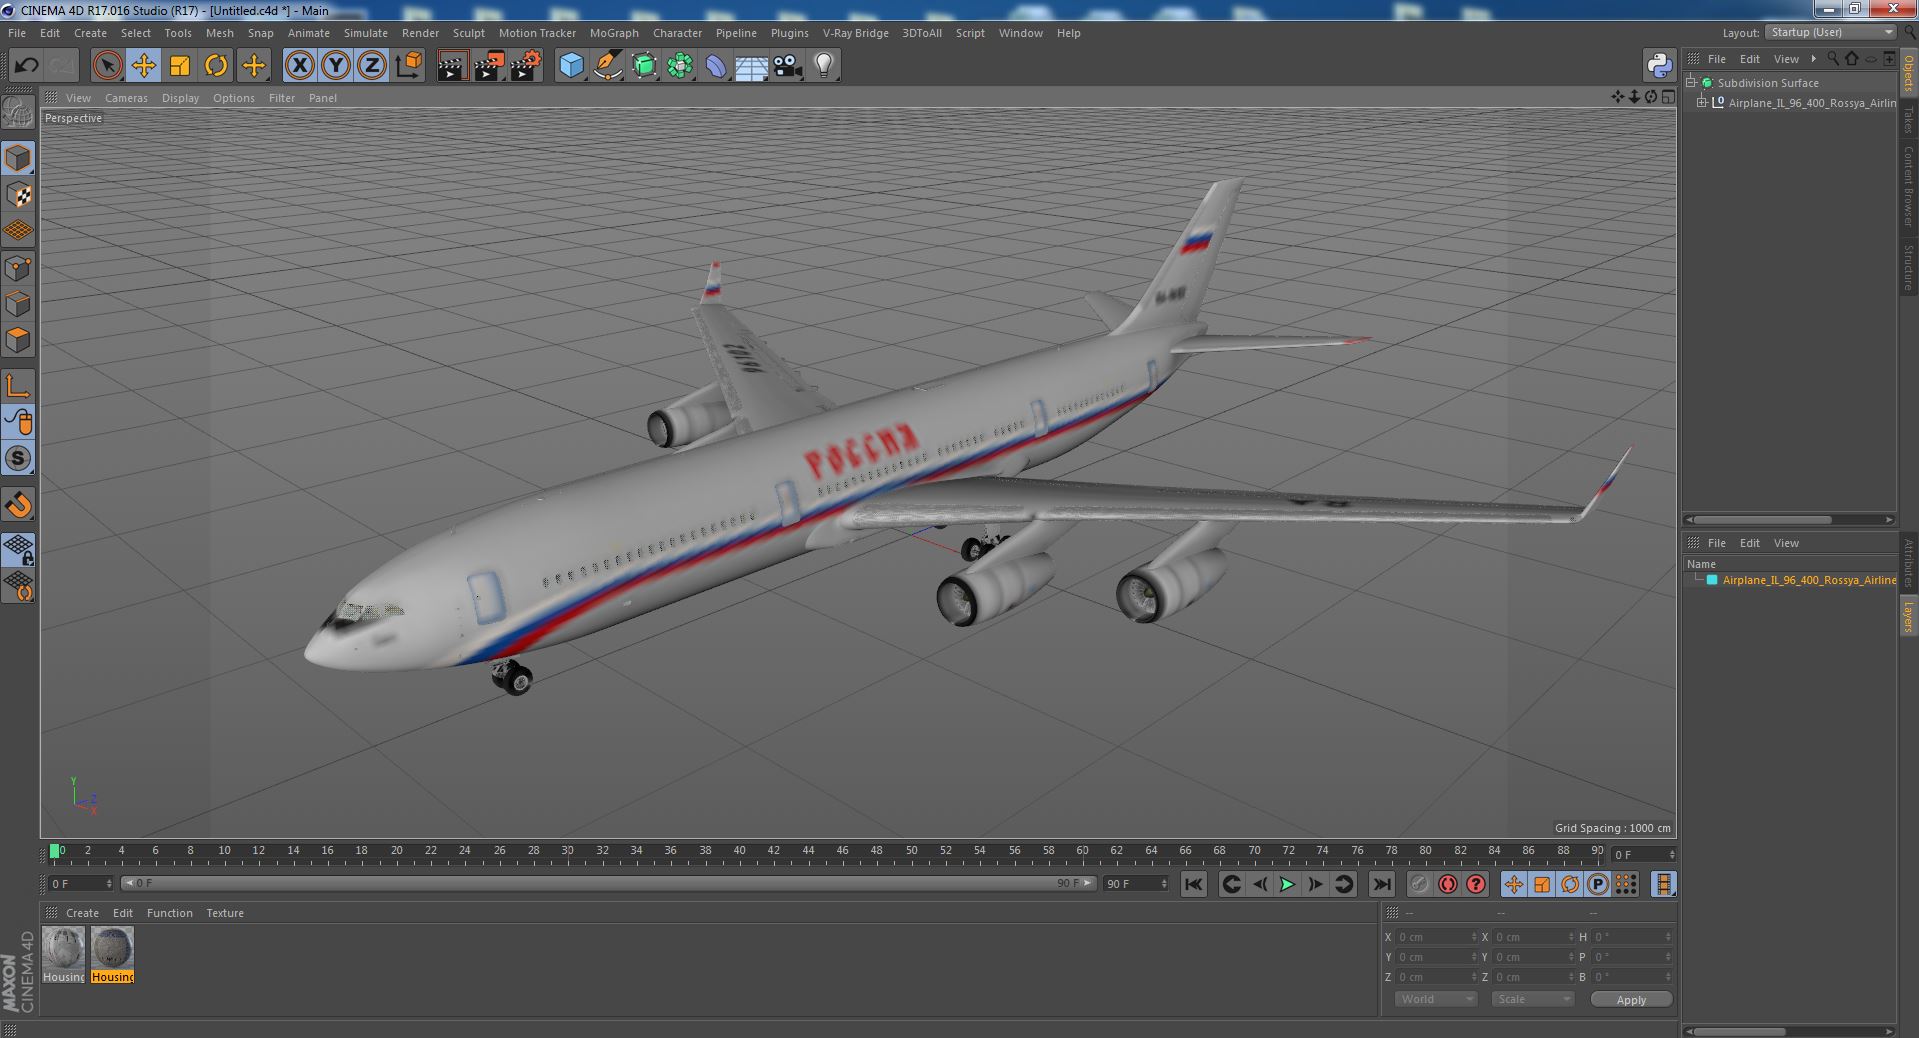Open the Array modeling objects icon
The height and width of the screenshot is (1038, 1919).
[680, 66]
